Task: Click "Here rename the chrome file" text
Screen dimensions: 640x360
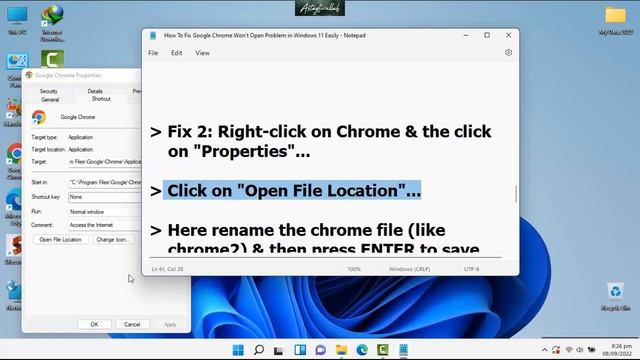Action: (x=306, y=230)
